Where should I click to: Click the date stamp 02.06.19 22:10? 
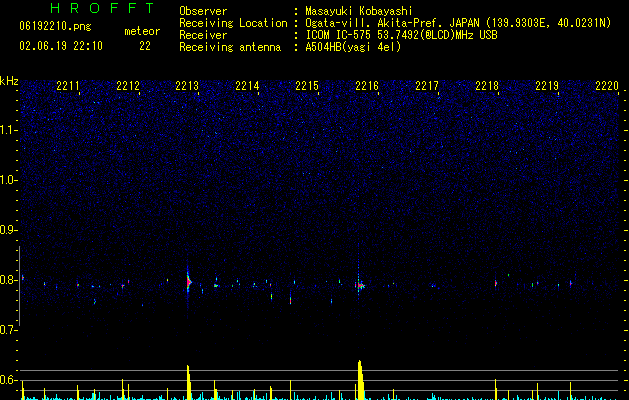coord(61,46)
